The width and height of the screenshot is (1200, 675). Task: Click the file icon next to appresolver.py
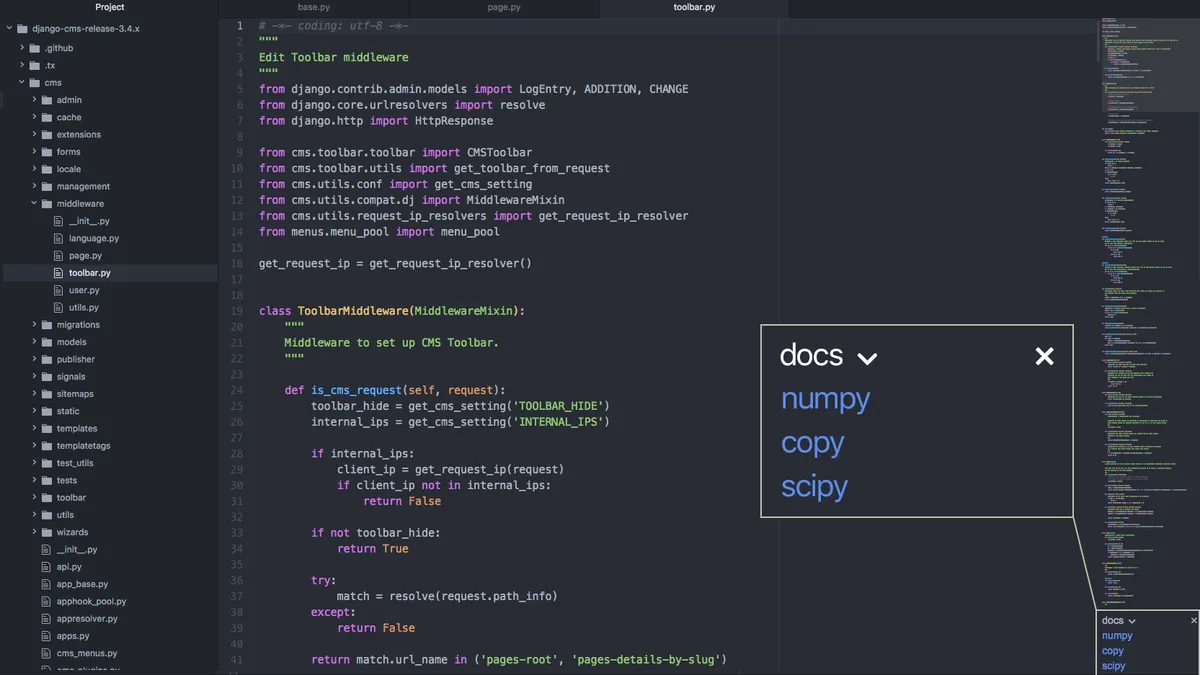47,619
